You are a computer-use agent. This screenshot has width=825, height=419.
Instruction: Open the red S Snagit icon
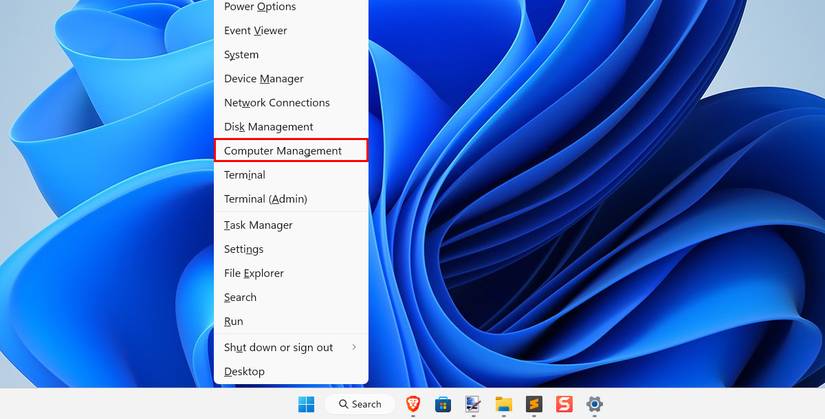point(564,404)
